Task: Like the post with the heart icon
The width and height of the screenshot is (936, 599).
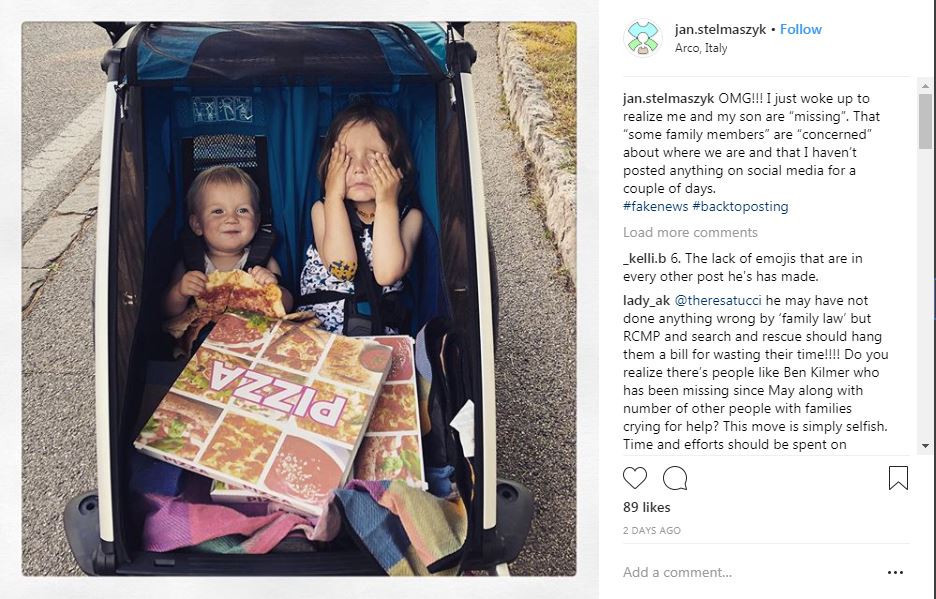Action: [635, 478]
